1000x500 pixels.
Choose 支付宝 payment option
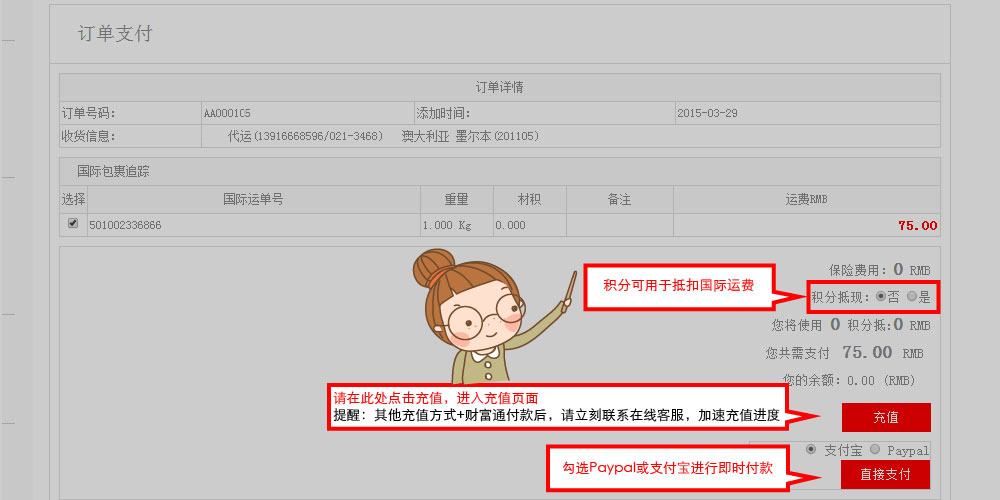coord(811,449)
